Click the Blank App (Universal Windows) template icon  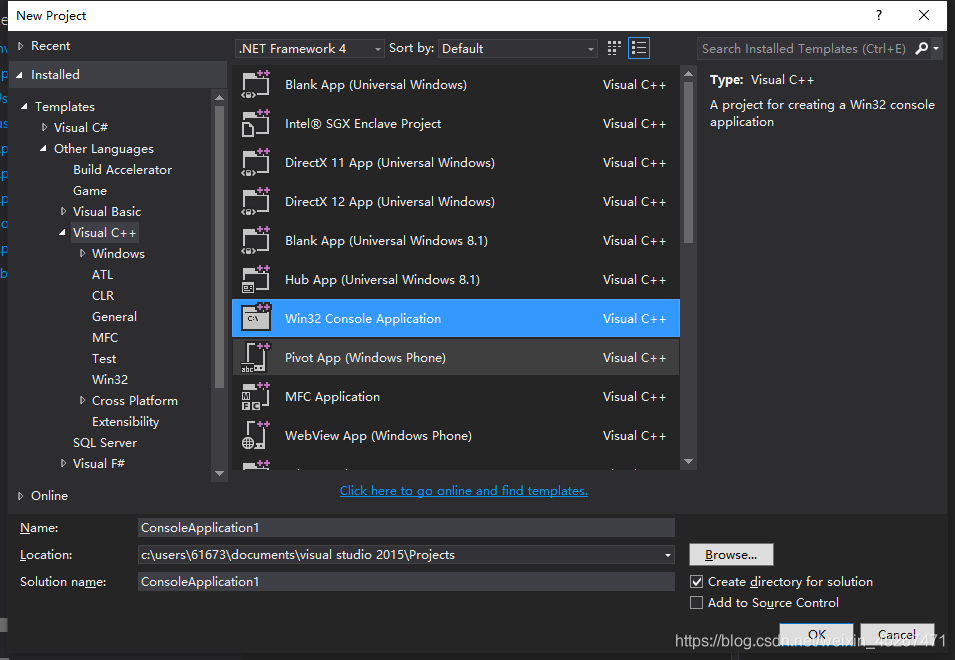pyautogui.click(x=256, y=85)
